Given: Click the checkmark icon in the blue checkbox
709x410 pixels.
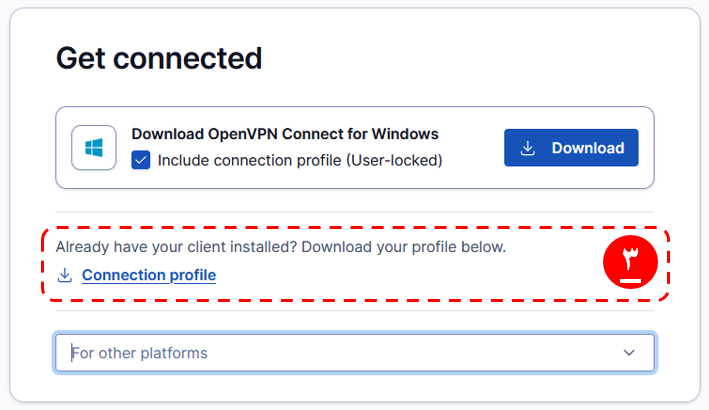Looking at the screenshot, I should [141, 159].
